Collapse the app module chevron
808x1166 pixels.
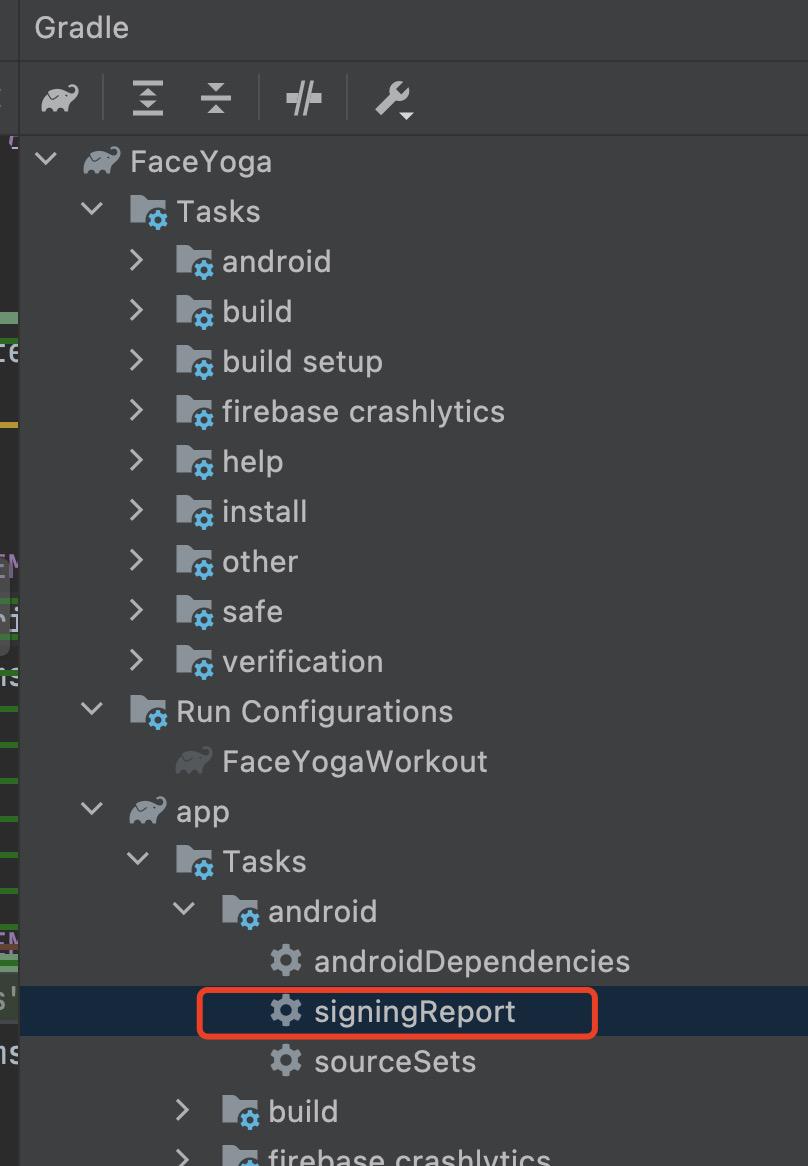(91, 808)
